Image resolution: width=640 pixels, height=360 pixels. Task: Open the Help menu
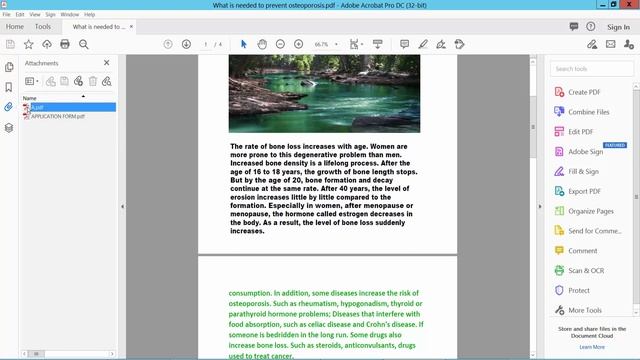(x=89, y=14)
